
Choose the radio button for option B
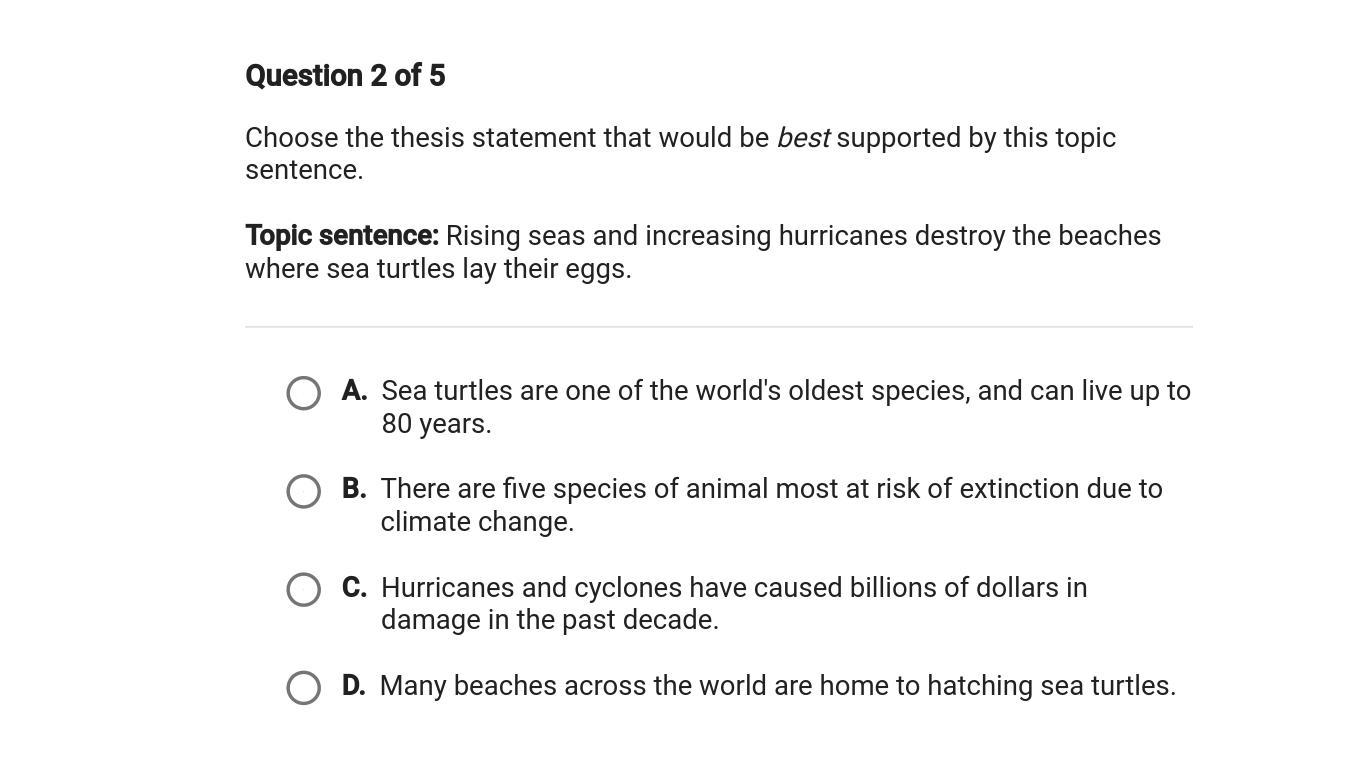click(x=304, y=491)
